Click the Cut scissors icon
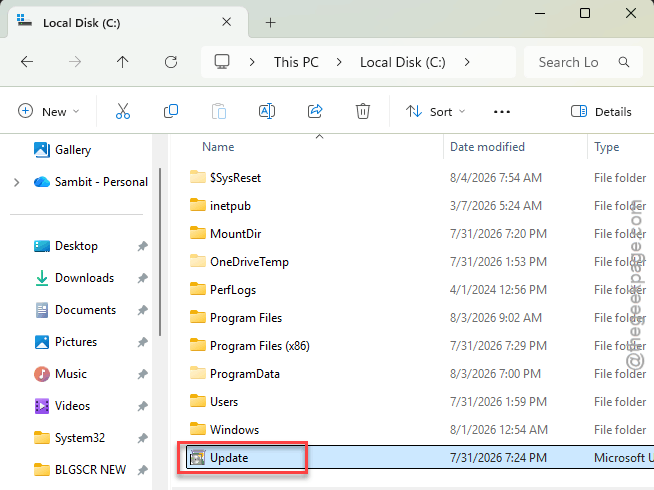The height and width of the screenshot is (490, 654). pyautogui.click(x=123, y=111)
